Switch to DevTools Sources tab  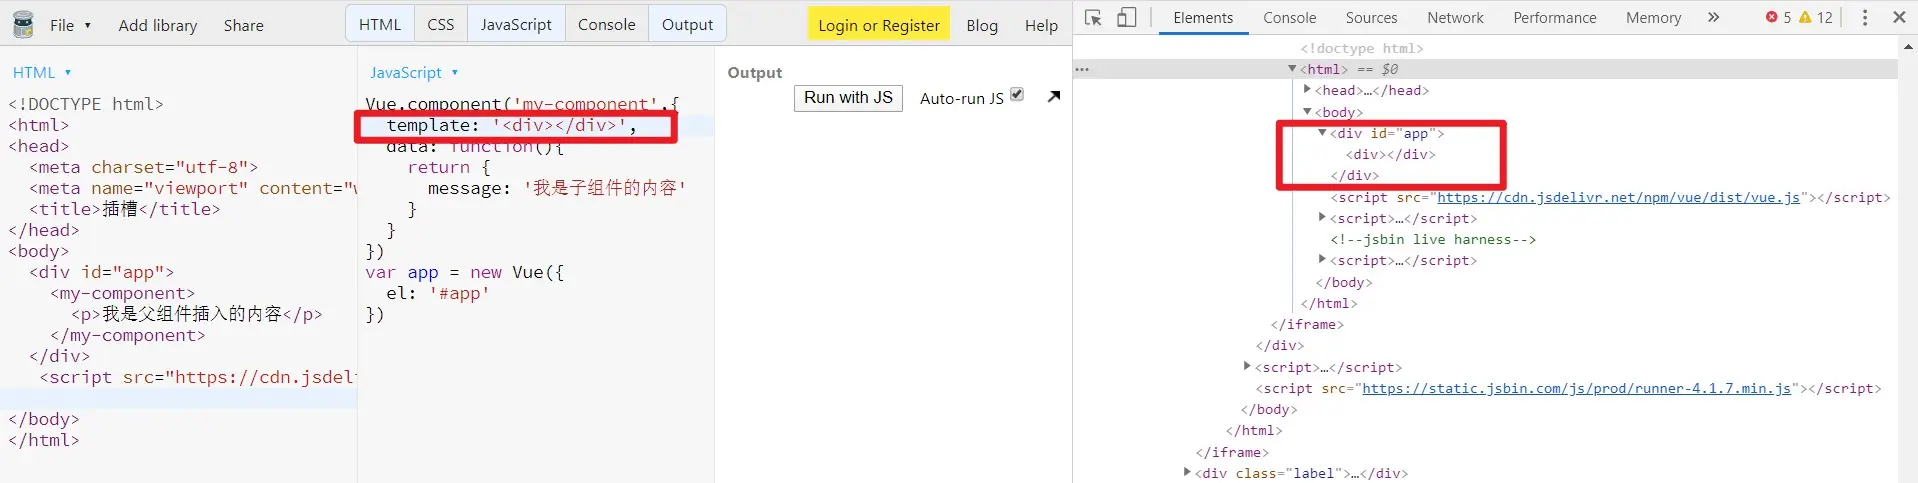1372,17
